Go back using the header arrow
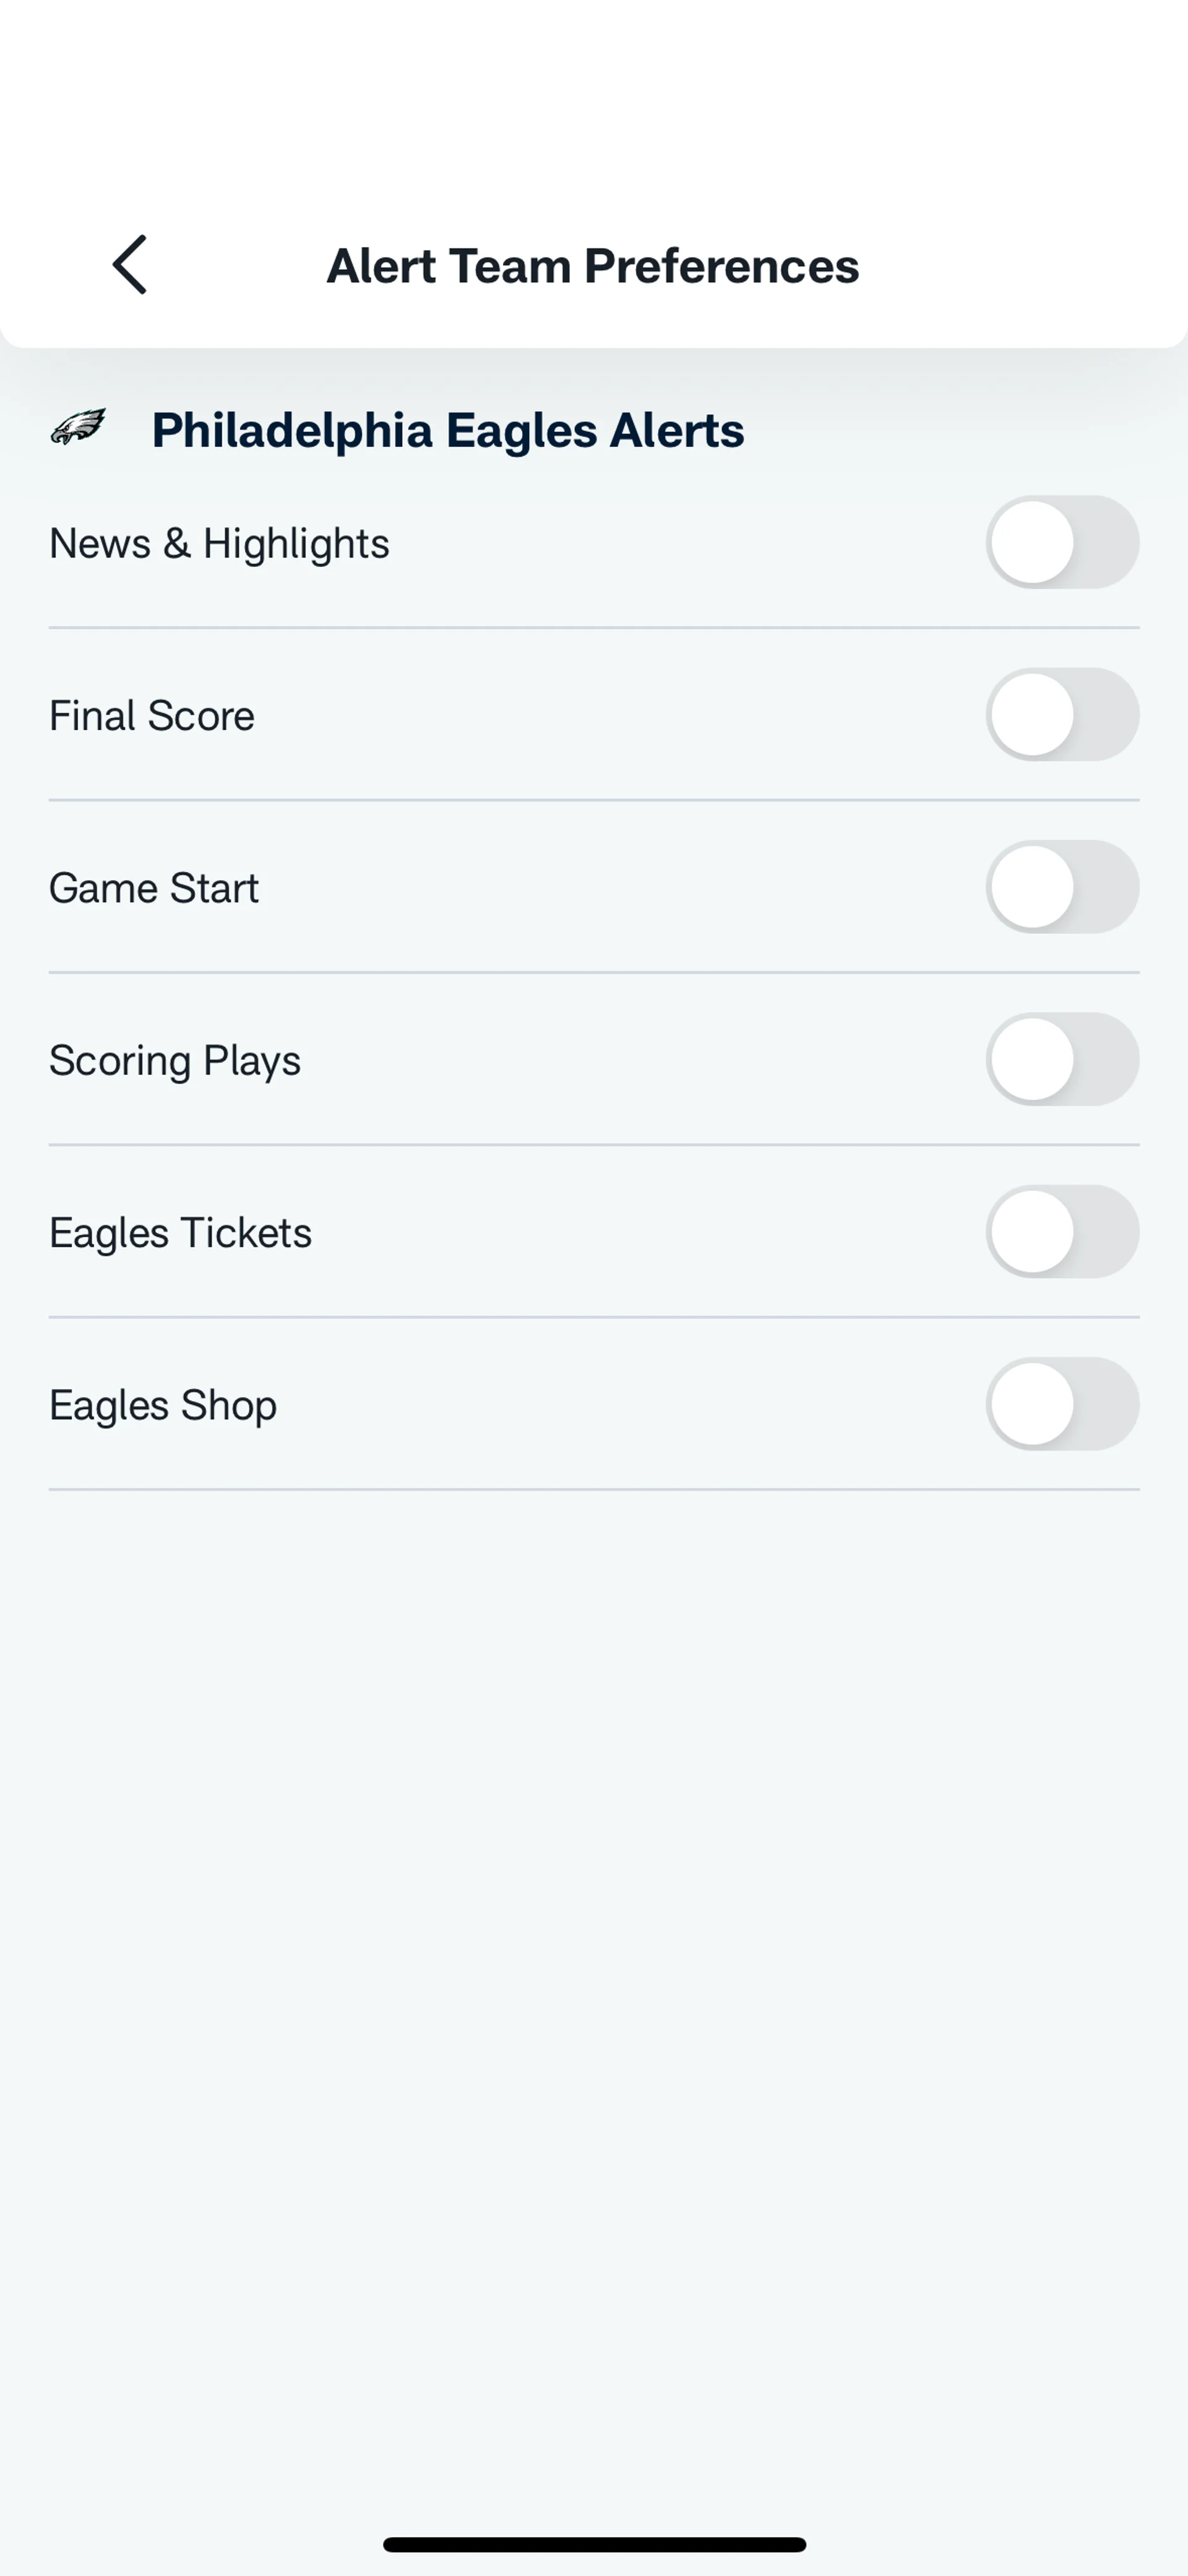 (x=130, y=265)
